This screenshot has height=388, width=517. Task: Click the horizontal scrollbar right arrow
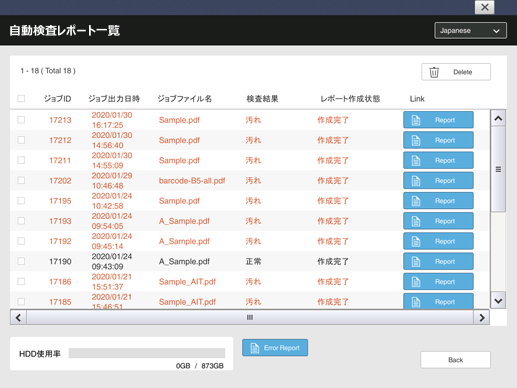(x=482, y=318)
